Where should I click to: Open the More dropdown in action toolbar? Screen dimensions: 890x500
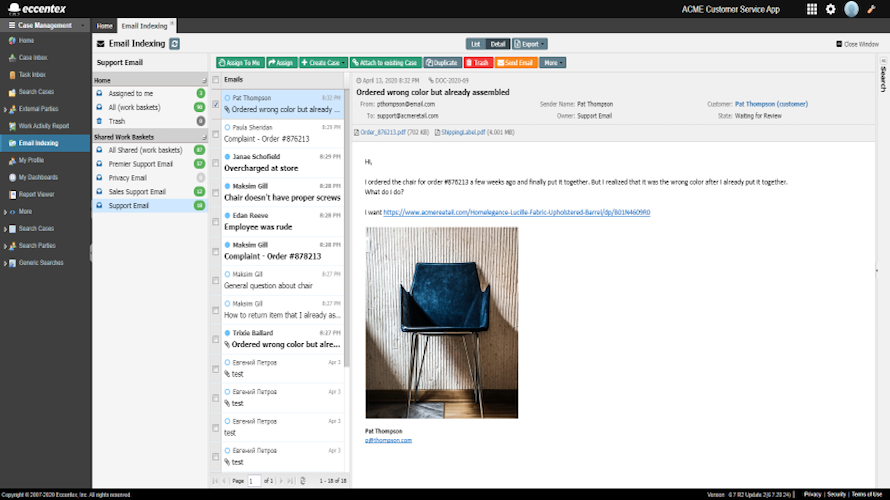(x=552, y=63)
